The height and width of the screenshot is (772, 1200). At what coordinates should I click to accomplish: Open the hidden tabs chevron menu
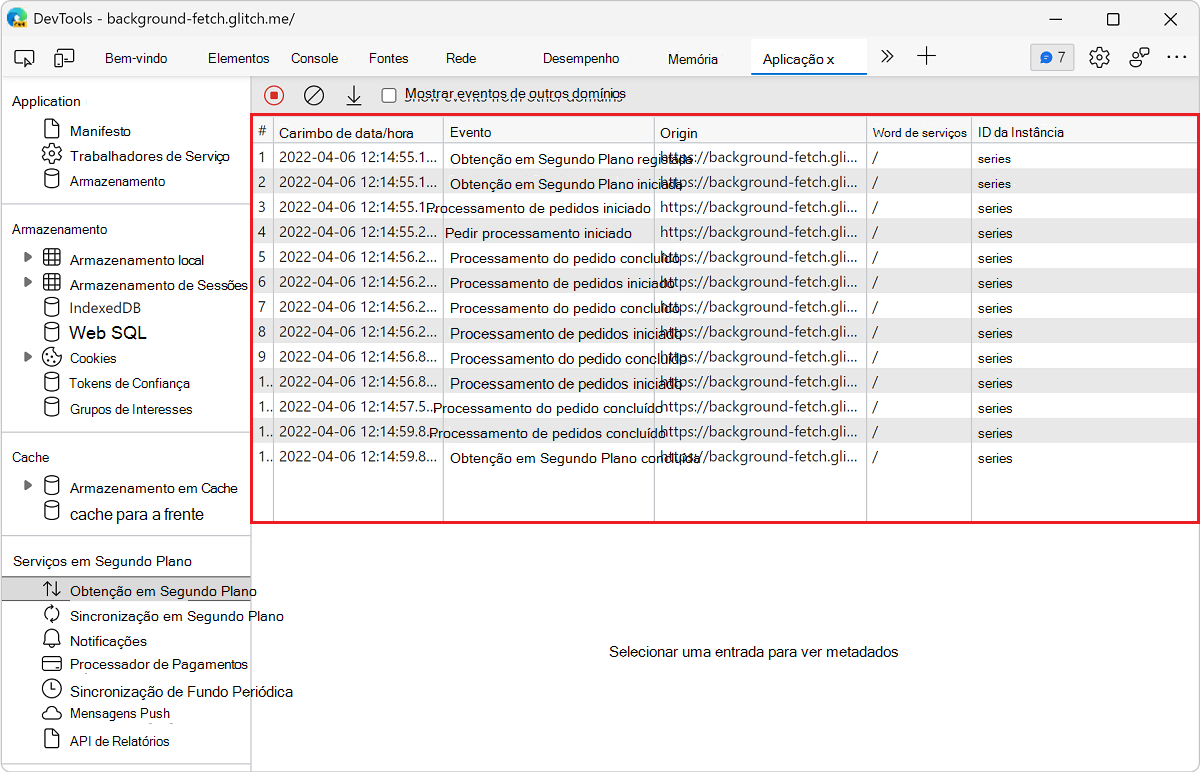pyautogui.click(x=886, y=57)
